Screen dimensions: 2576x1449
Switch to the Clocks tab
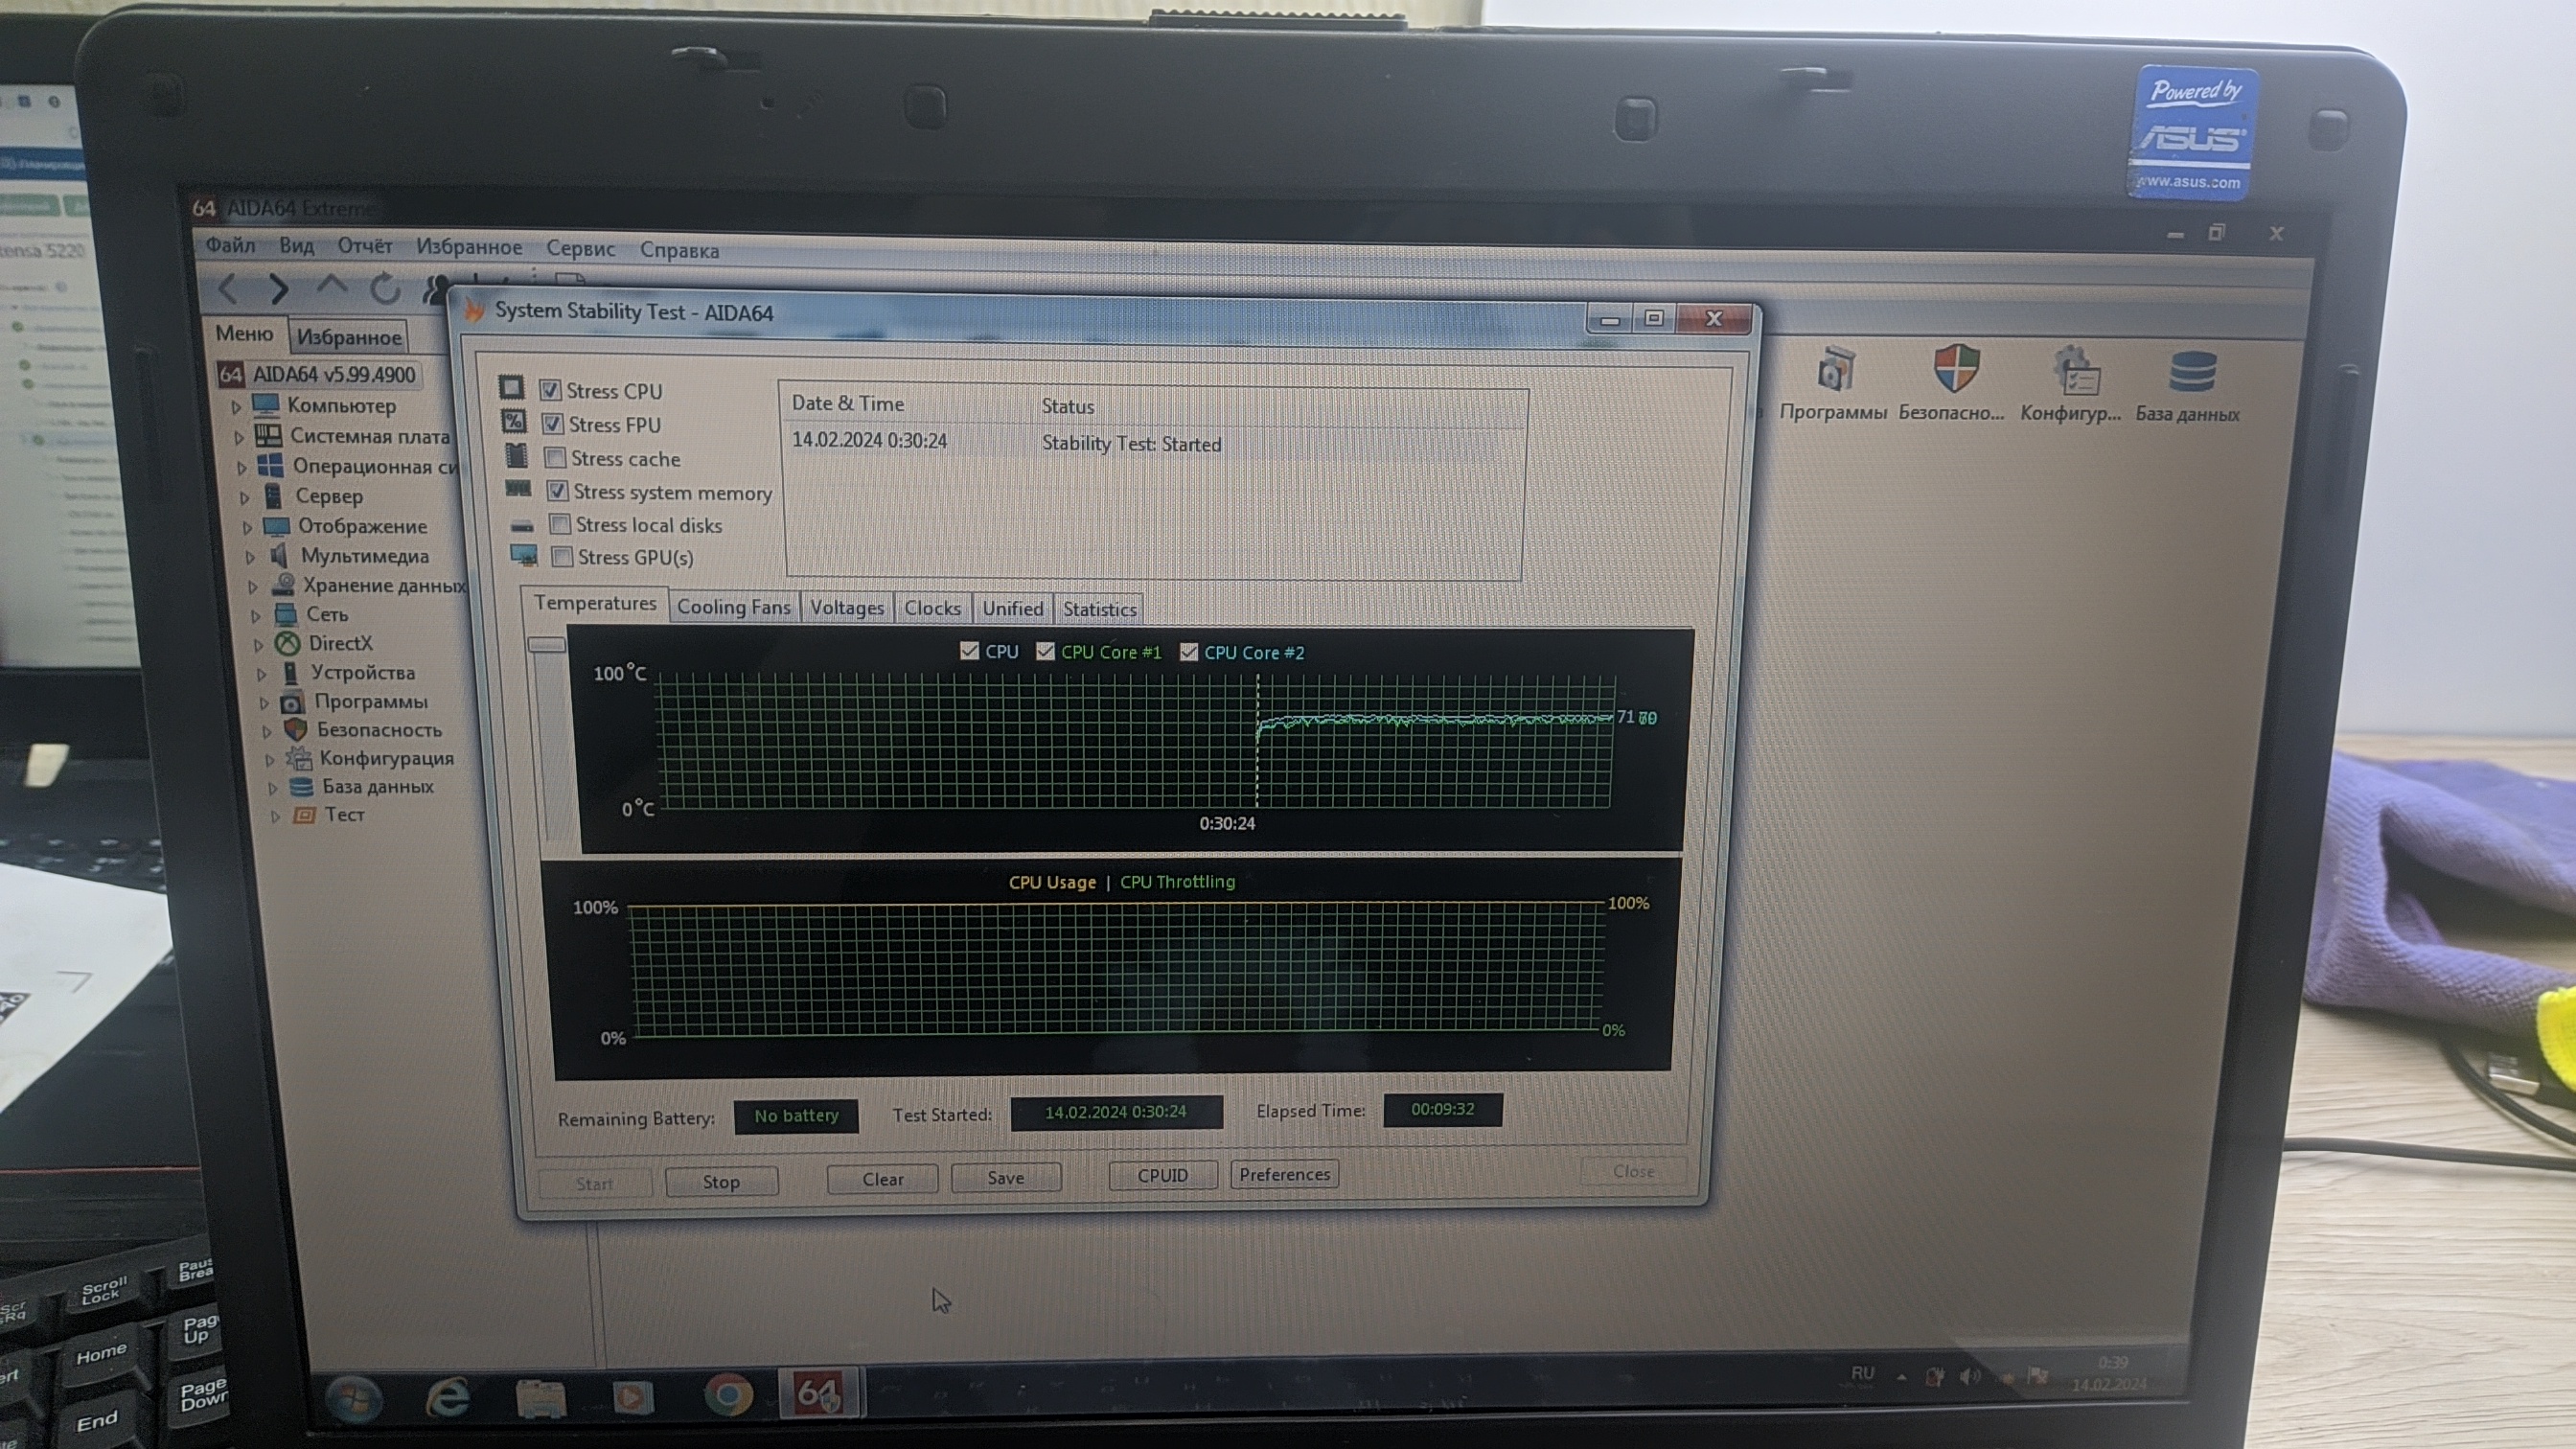tap(932, 608)
